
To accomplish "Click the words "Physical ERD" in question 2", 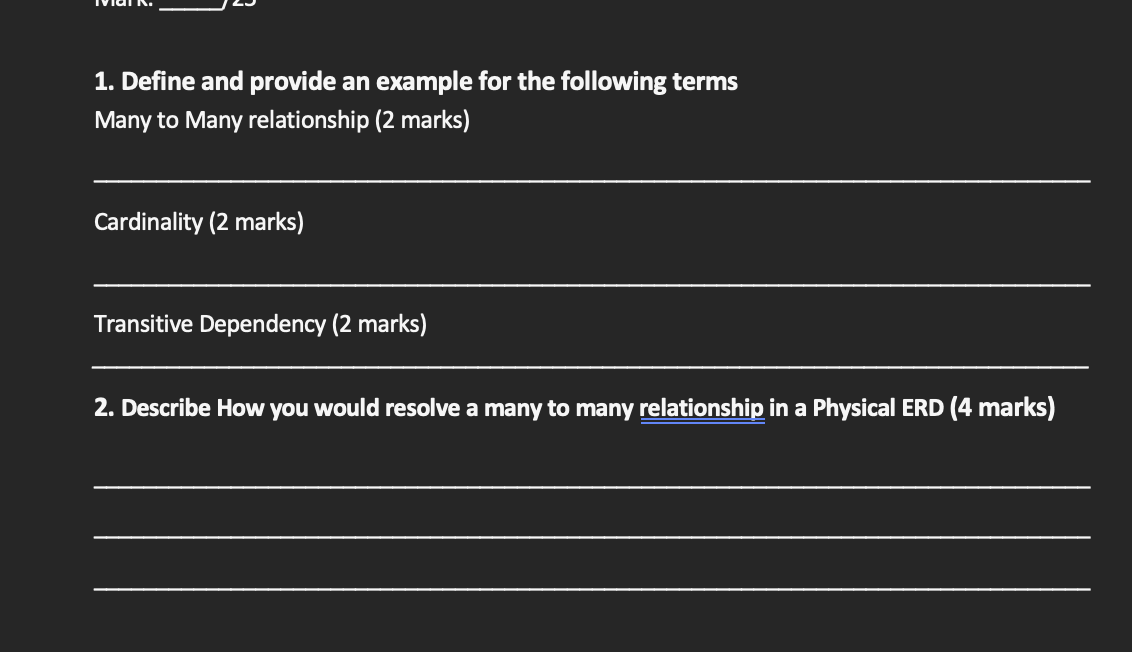I will click(x=878, y=408).
